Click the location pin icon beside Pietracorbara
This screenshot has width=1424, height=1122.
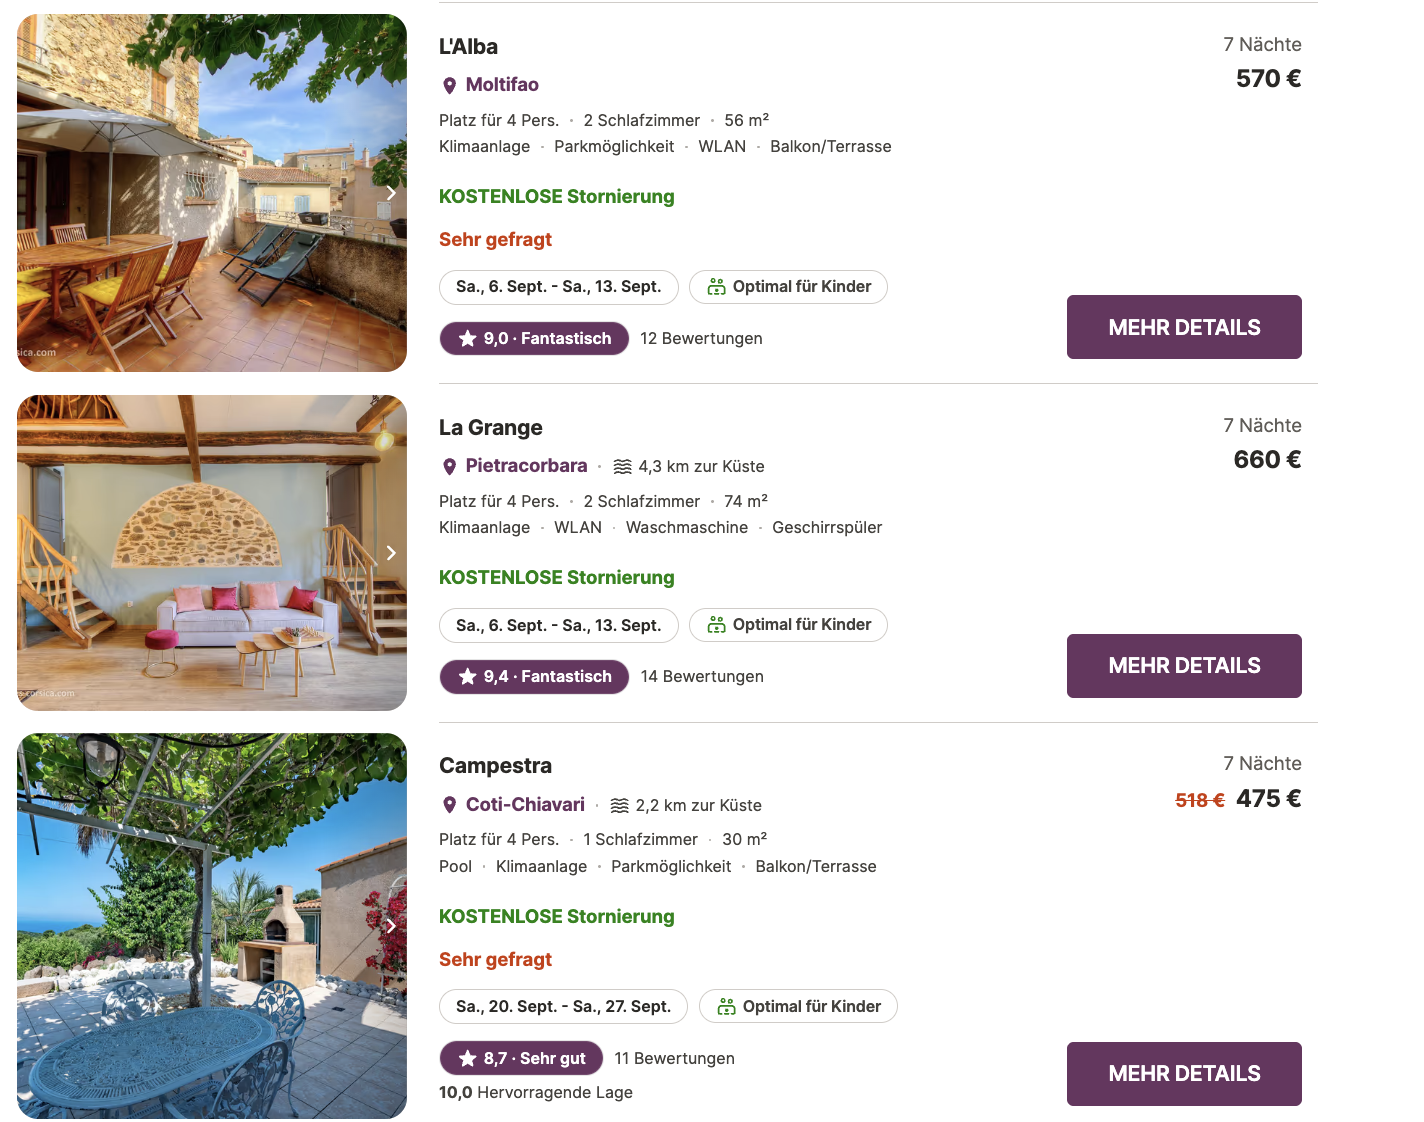click(x=450, y=467)
